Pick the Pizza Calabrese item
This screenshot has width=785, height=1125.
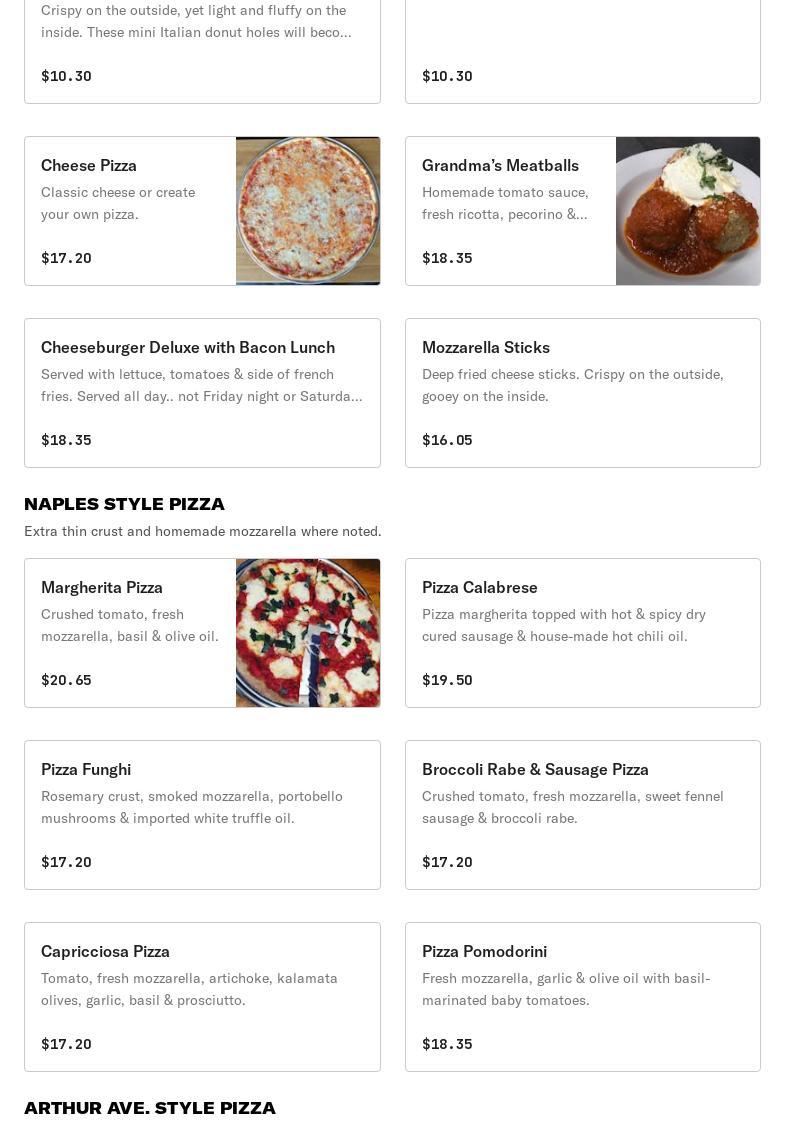[x=480, y=587]
